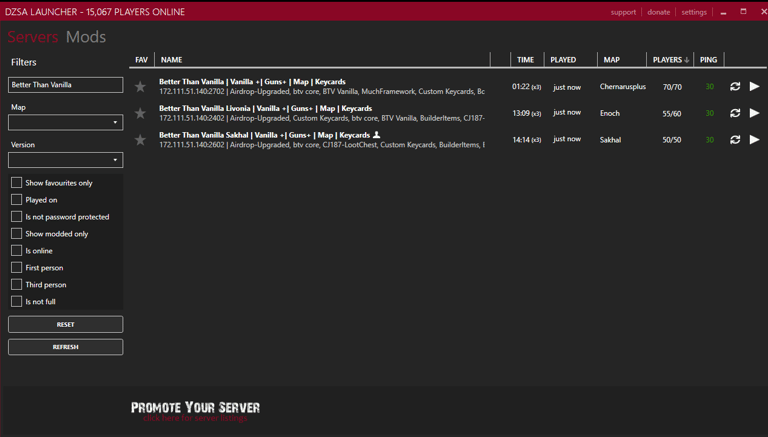
Task: Click the 70/70 players value
Action: [672, 87]
